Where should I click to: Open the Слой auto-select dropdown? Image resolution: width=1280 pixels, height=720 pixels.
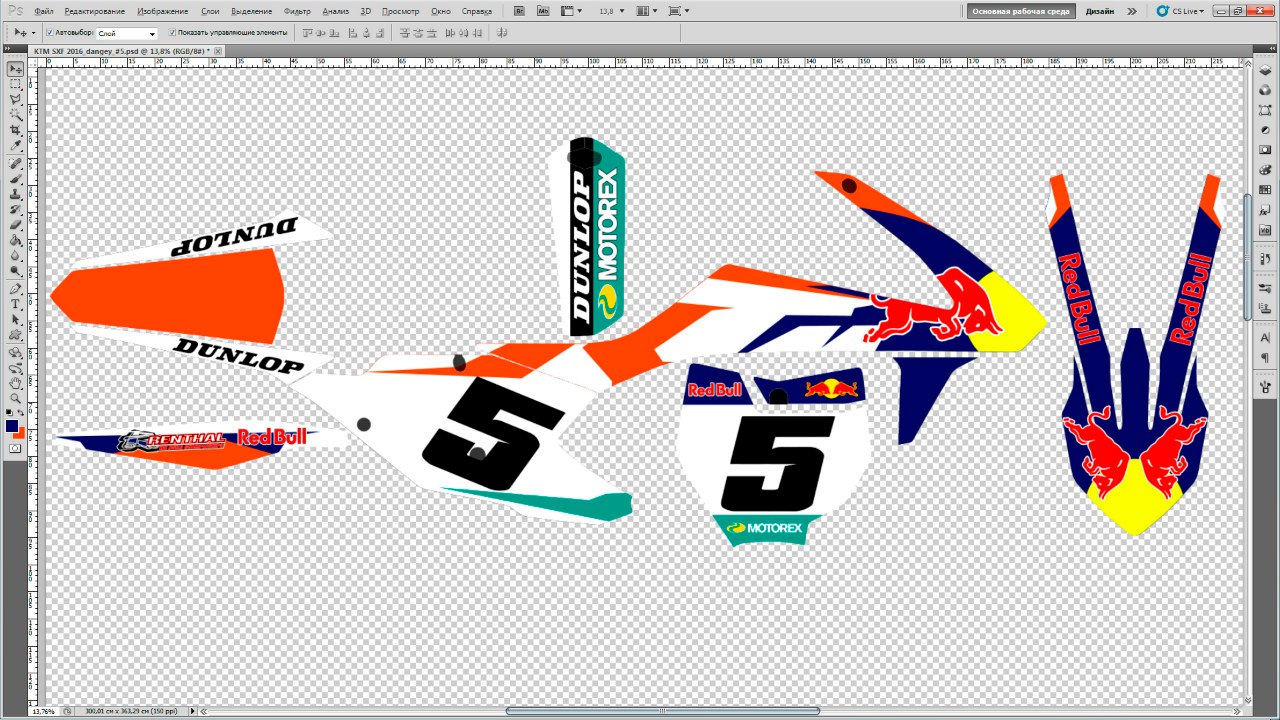point(126,33)
